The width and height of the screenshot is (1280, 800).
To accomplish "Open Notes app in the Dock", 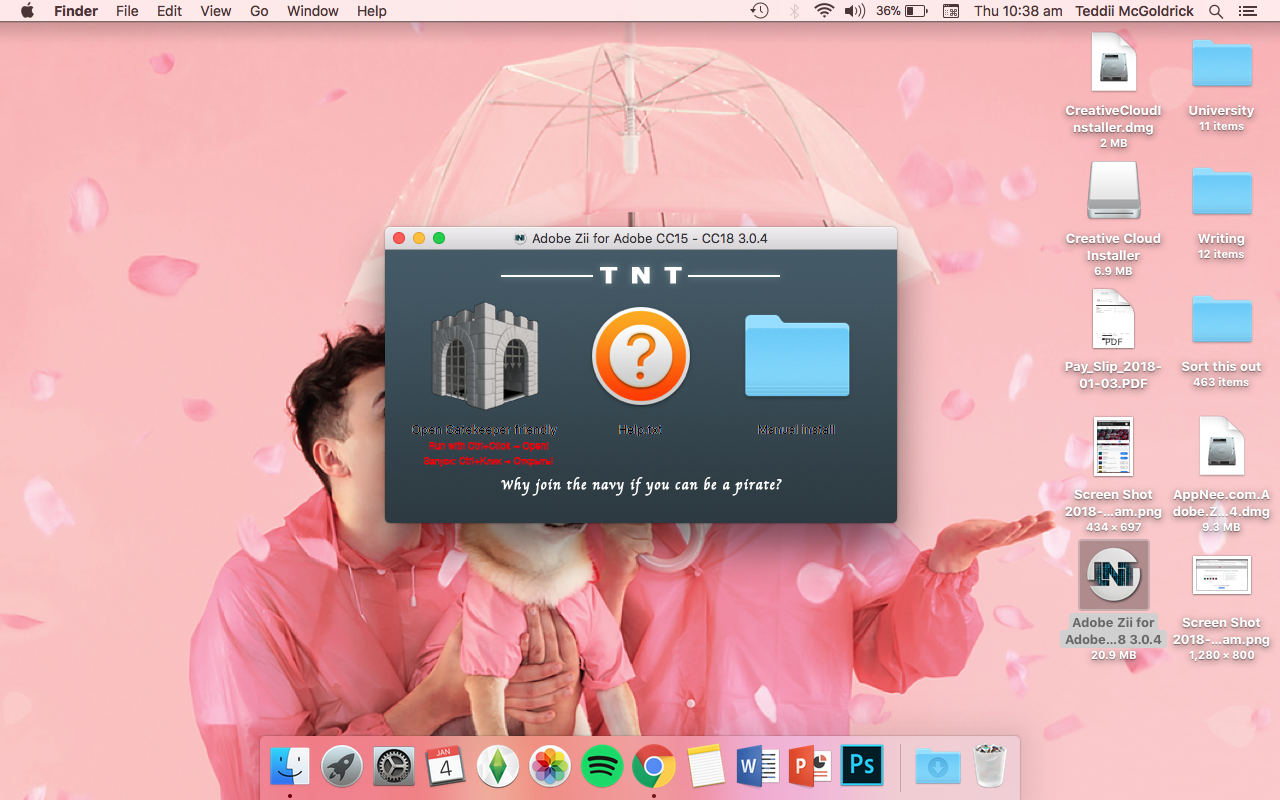I will click(x=705, y=767).
